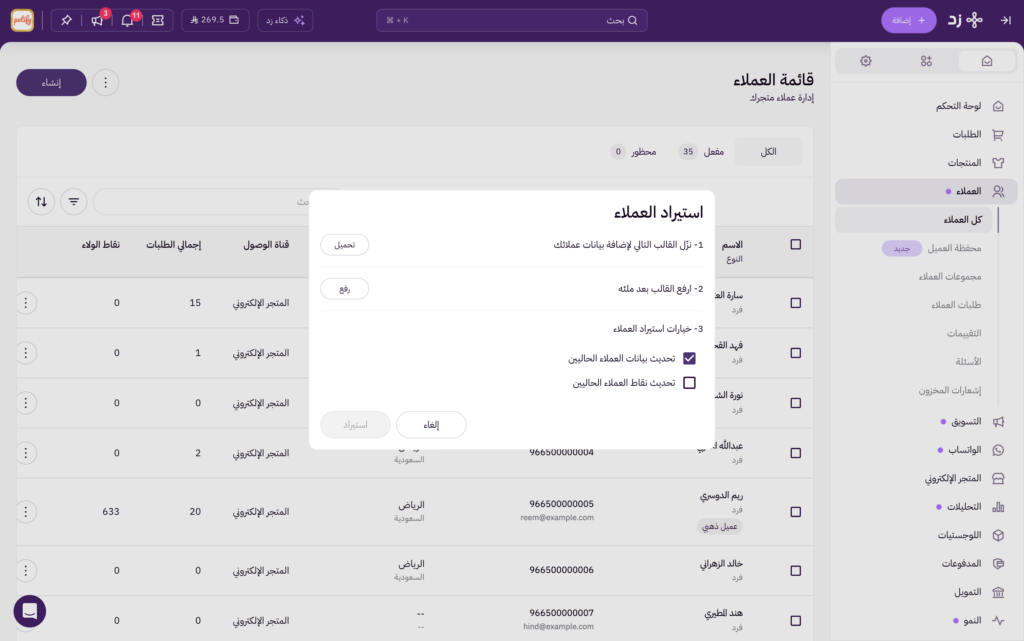Viewport: 1024px width, 641px height.
Task: Click إنشاء create button
Action: tap(52, 82)
